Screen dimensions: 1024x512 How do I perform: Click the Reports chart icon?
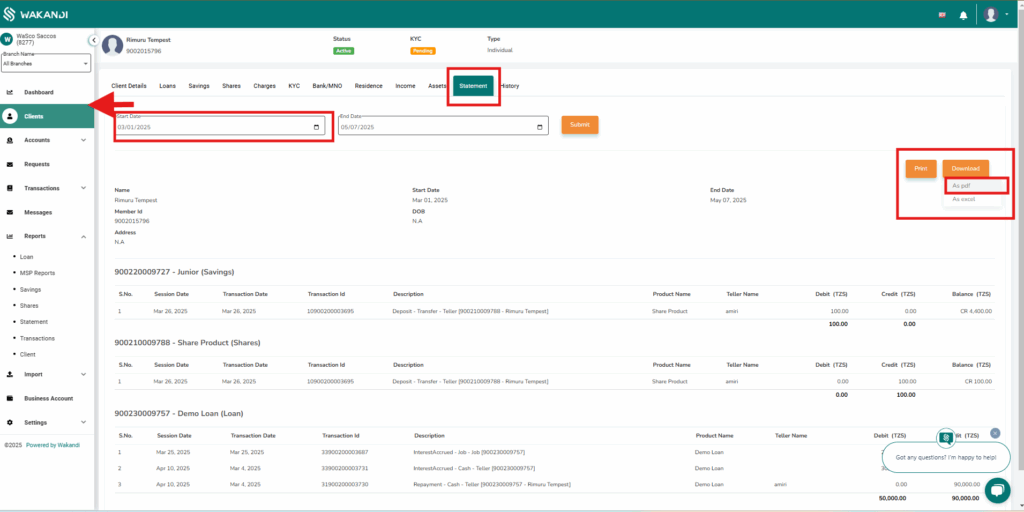(10, 236)
